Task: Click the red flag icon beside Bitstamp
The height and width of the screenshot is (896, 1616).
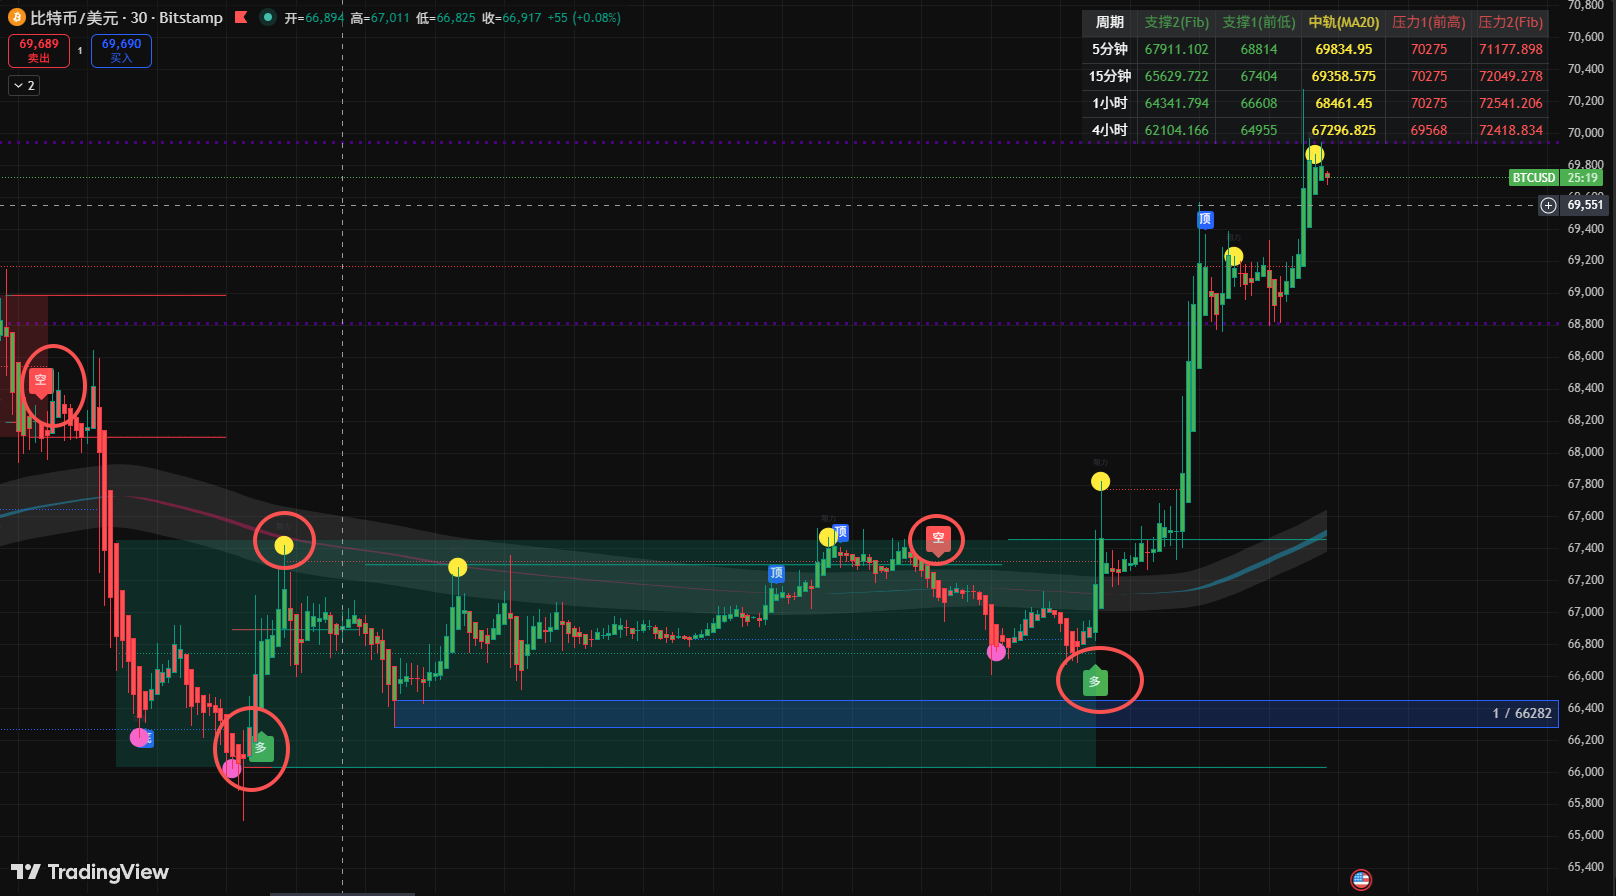Action: 241,17
